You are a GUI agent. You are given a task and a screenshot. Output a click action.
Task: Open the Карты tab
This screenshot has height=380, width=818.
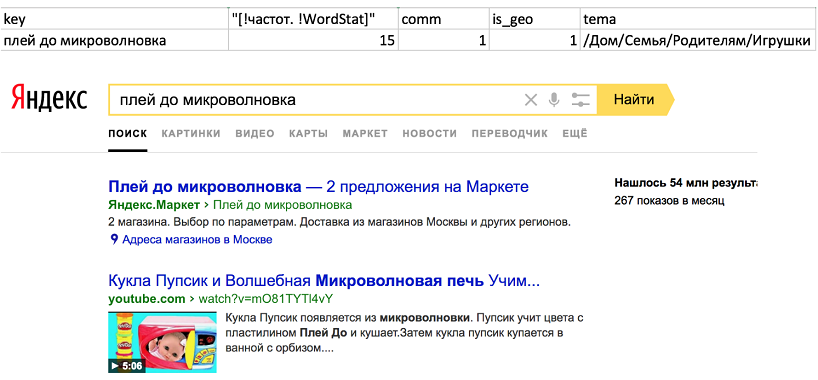pyautogui.click(x=308, y=134)
